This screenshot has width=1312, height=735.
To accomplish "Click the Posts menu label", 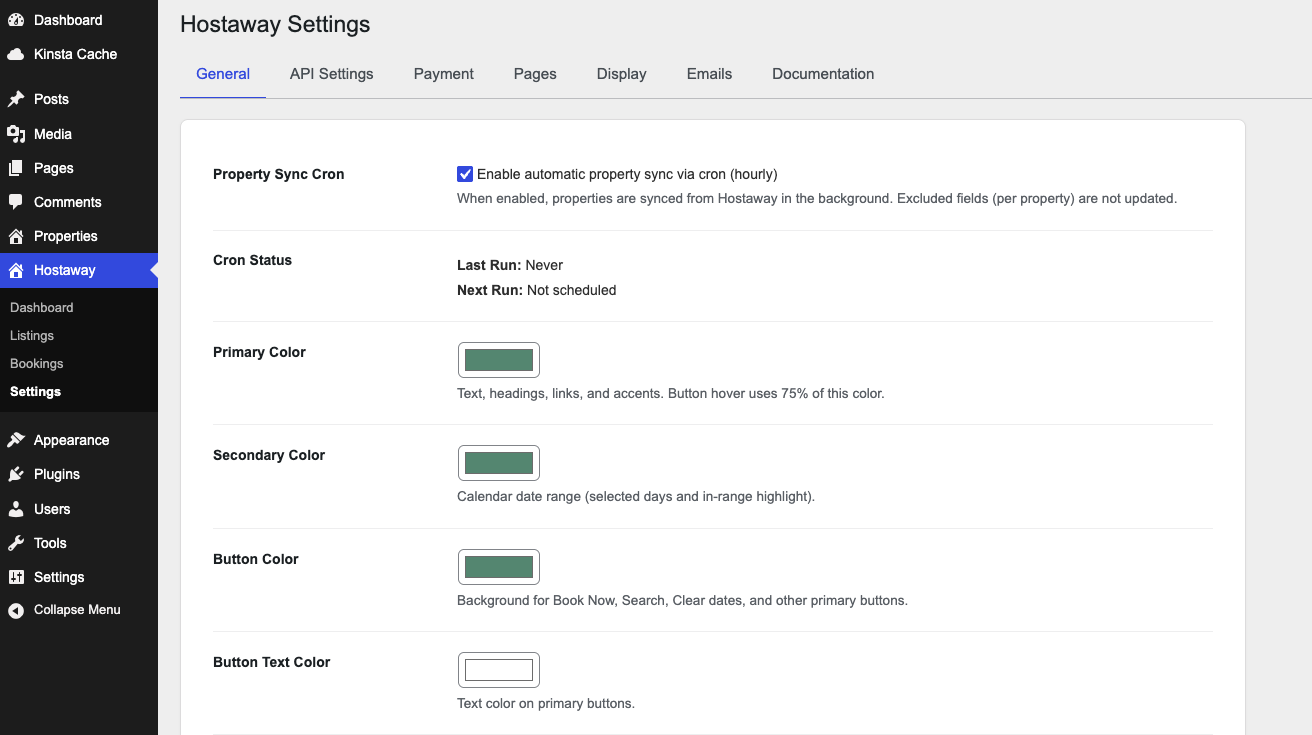I will [x=51, y=99].
